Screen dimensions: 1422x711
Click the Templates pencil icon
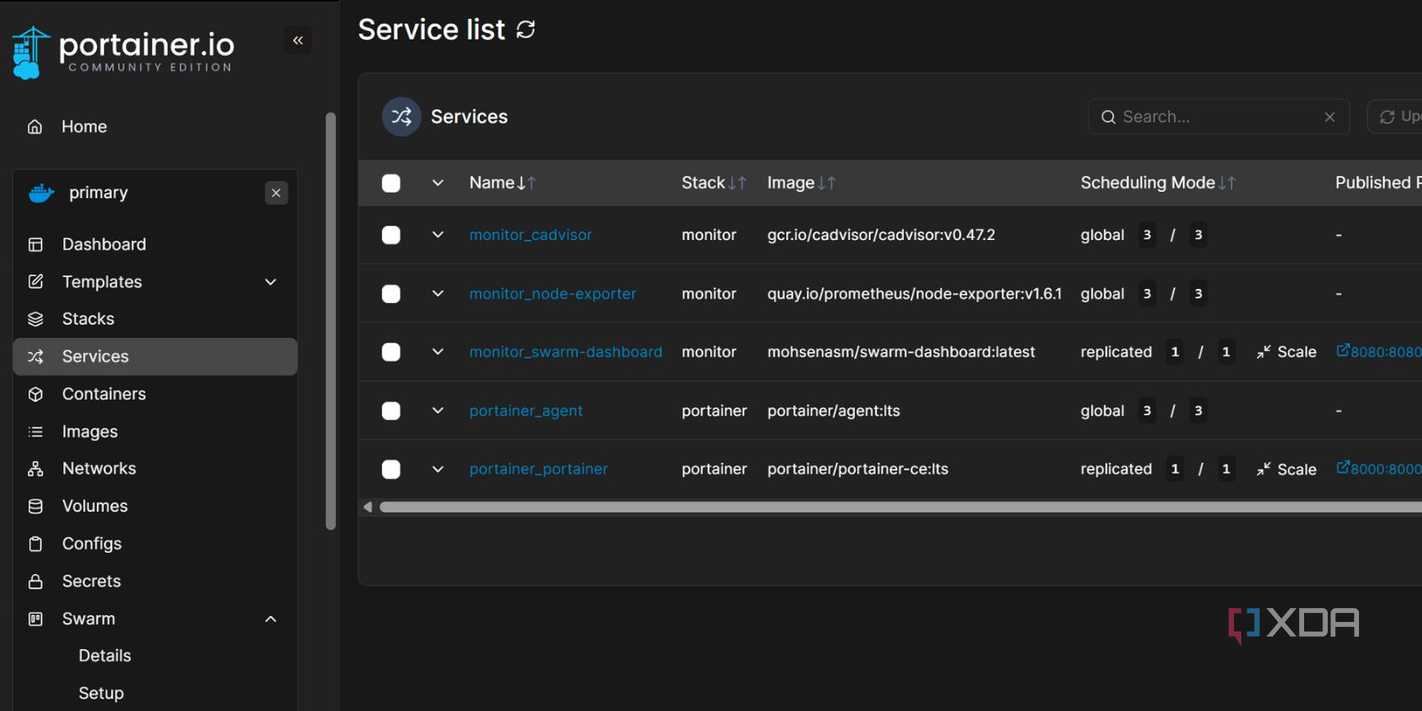[36, 282]
